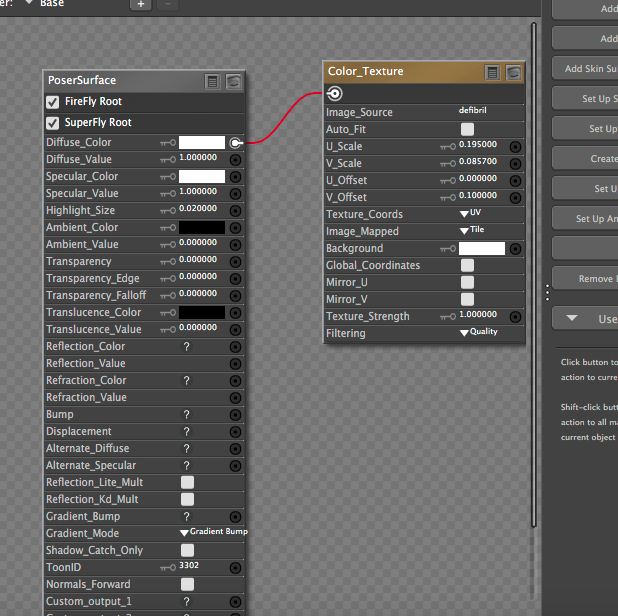Click the Bump channel plug connector
Image resolution: width=618 pixels, height=616 pixels.
(235, 415)
